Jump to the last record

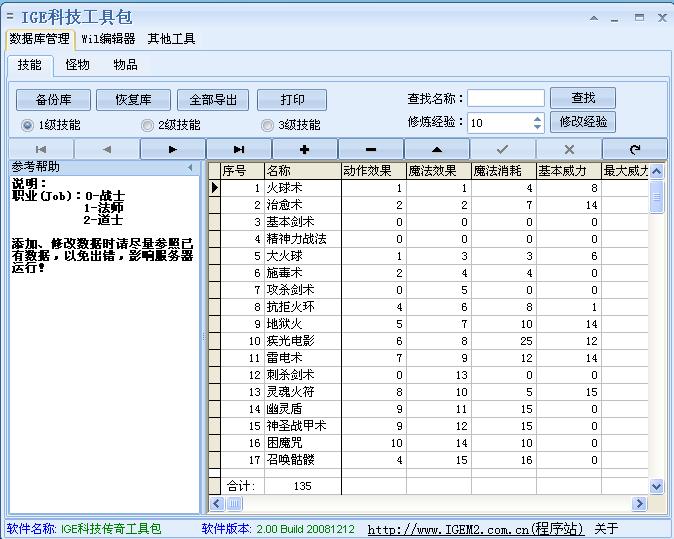[x=238, y=149]
